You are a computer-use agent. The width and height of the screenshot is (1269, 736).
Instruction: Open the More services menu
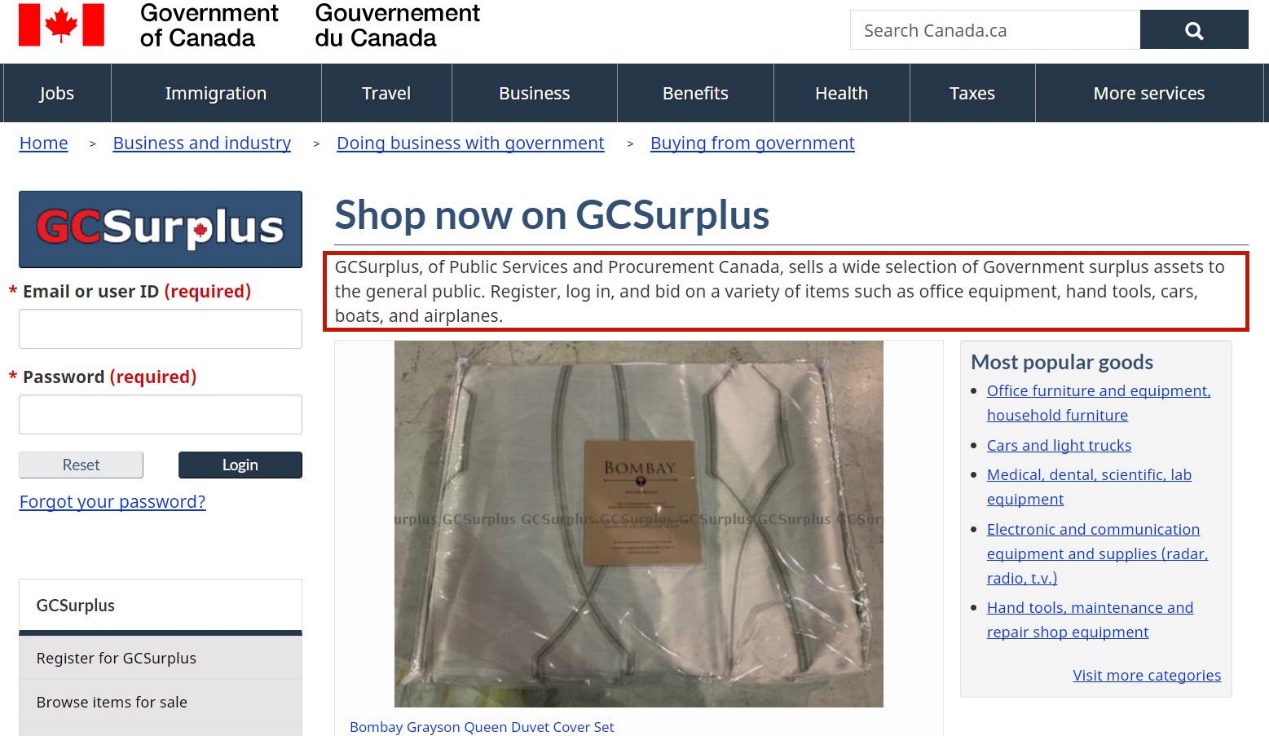(1149, 93)
